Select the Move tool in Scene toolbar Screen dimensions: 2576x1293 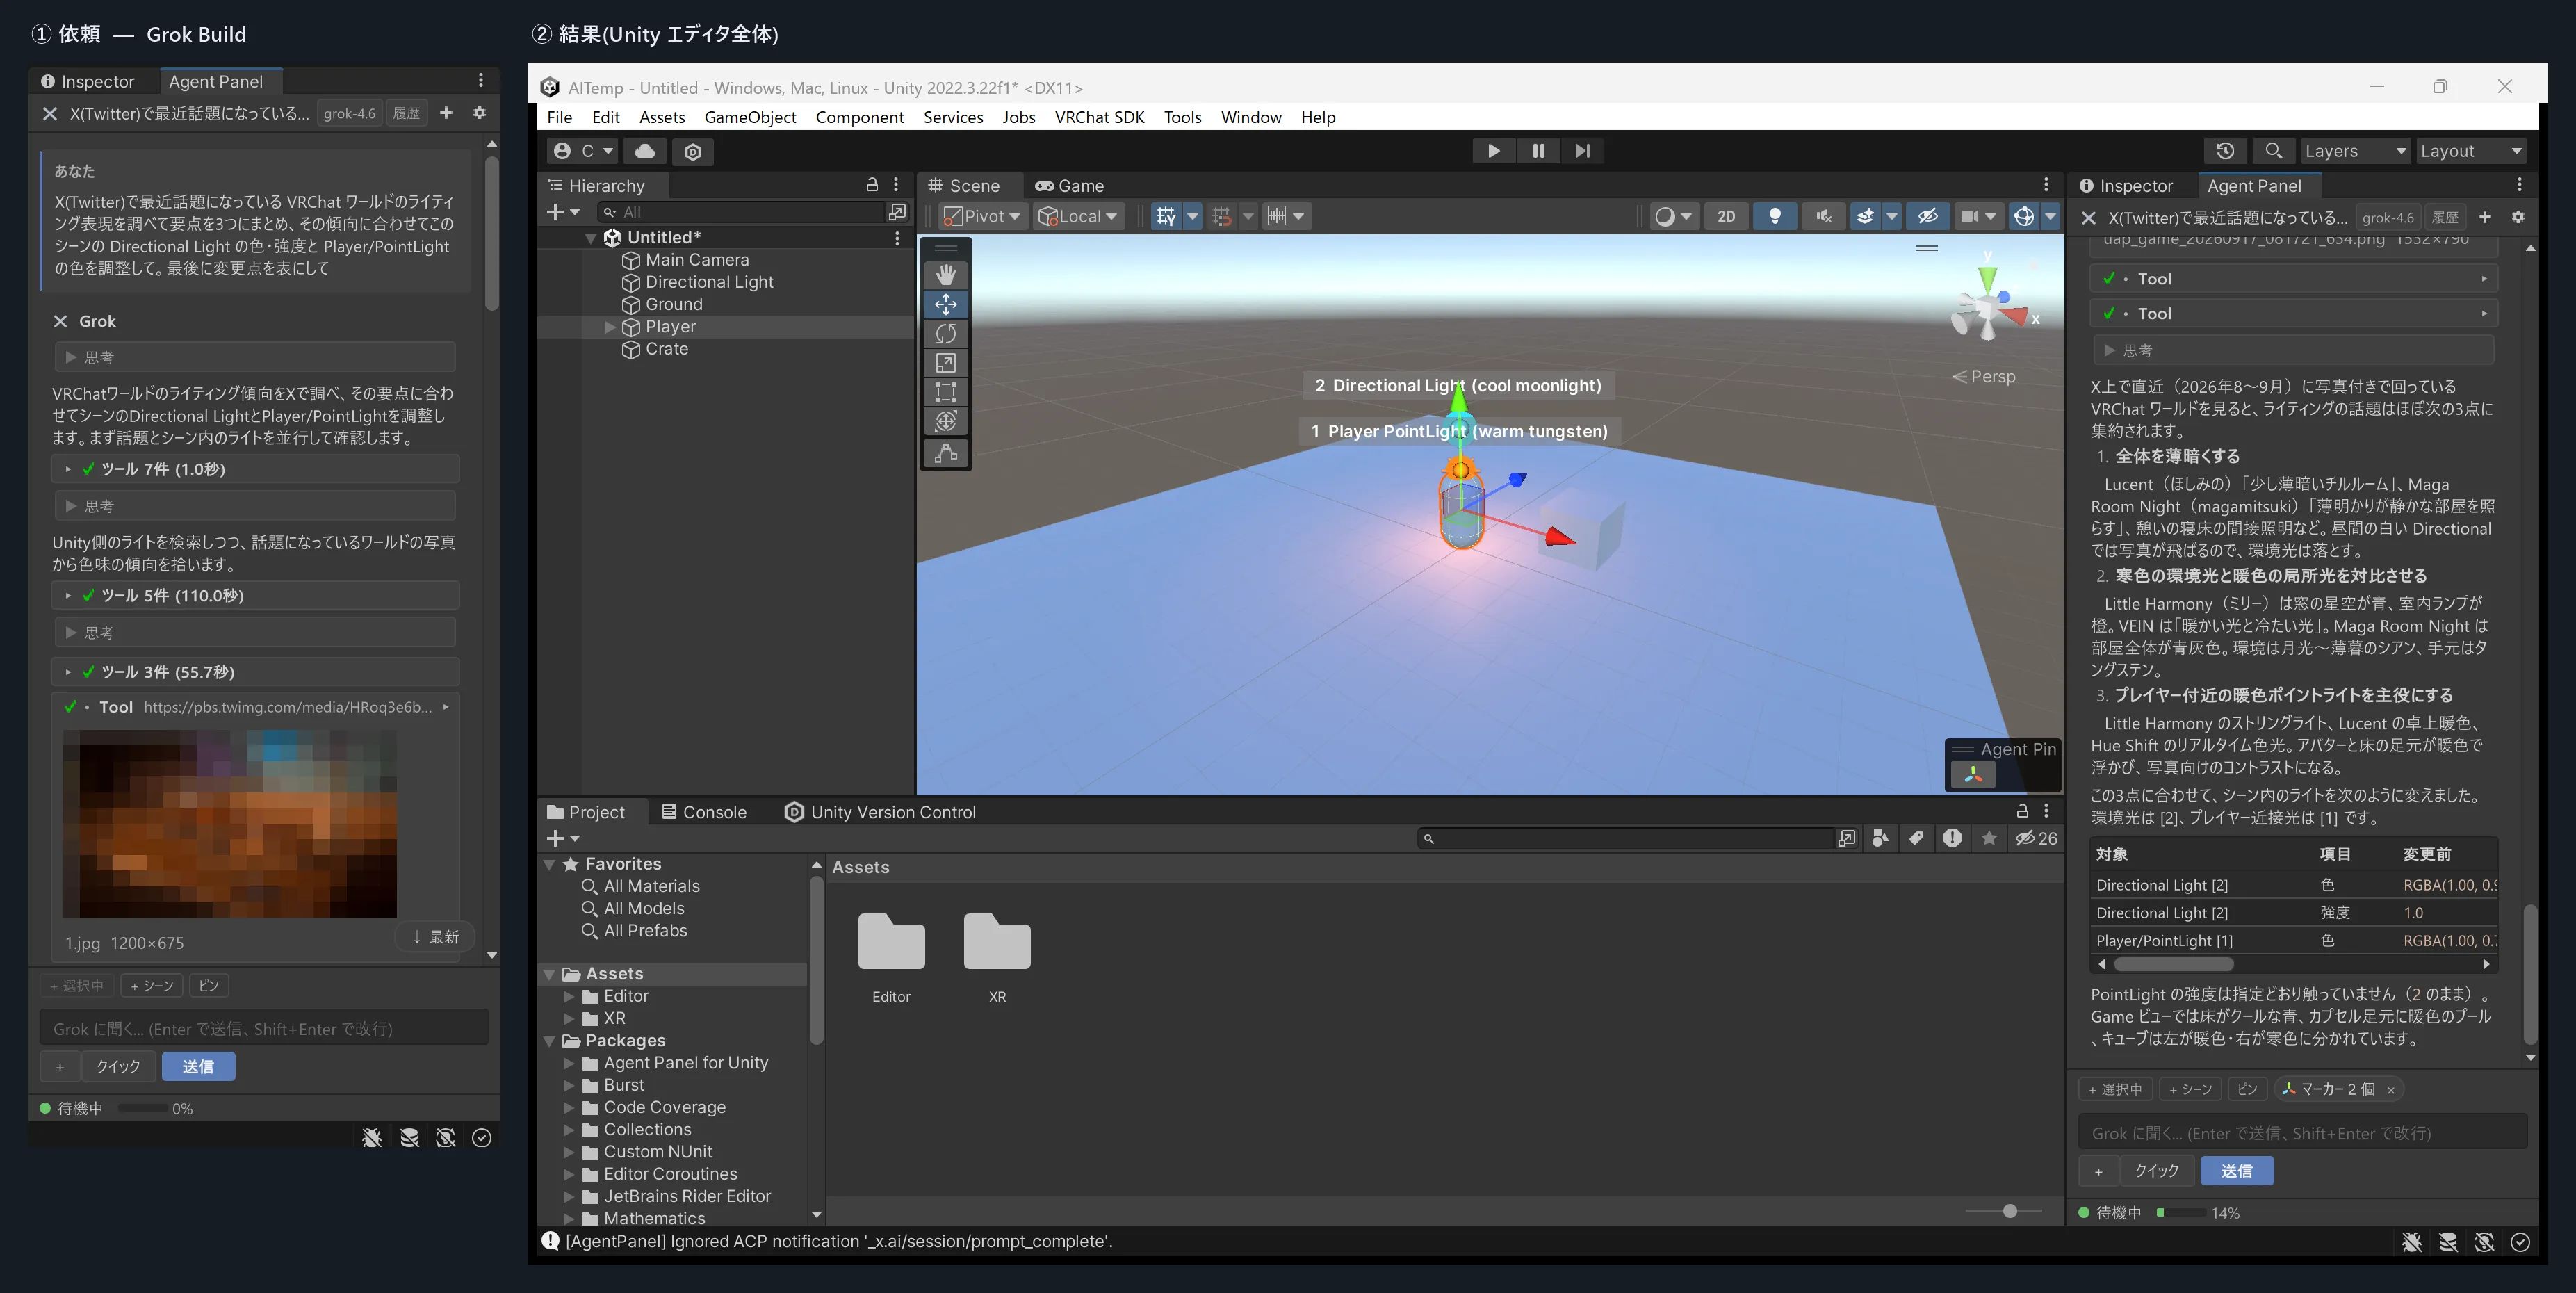[945, 304]
